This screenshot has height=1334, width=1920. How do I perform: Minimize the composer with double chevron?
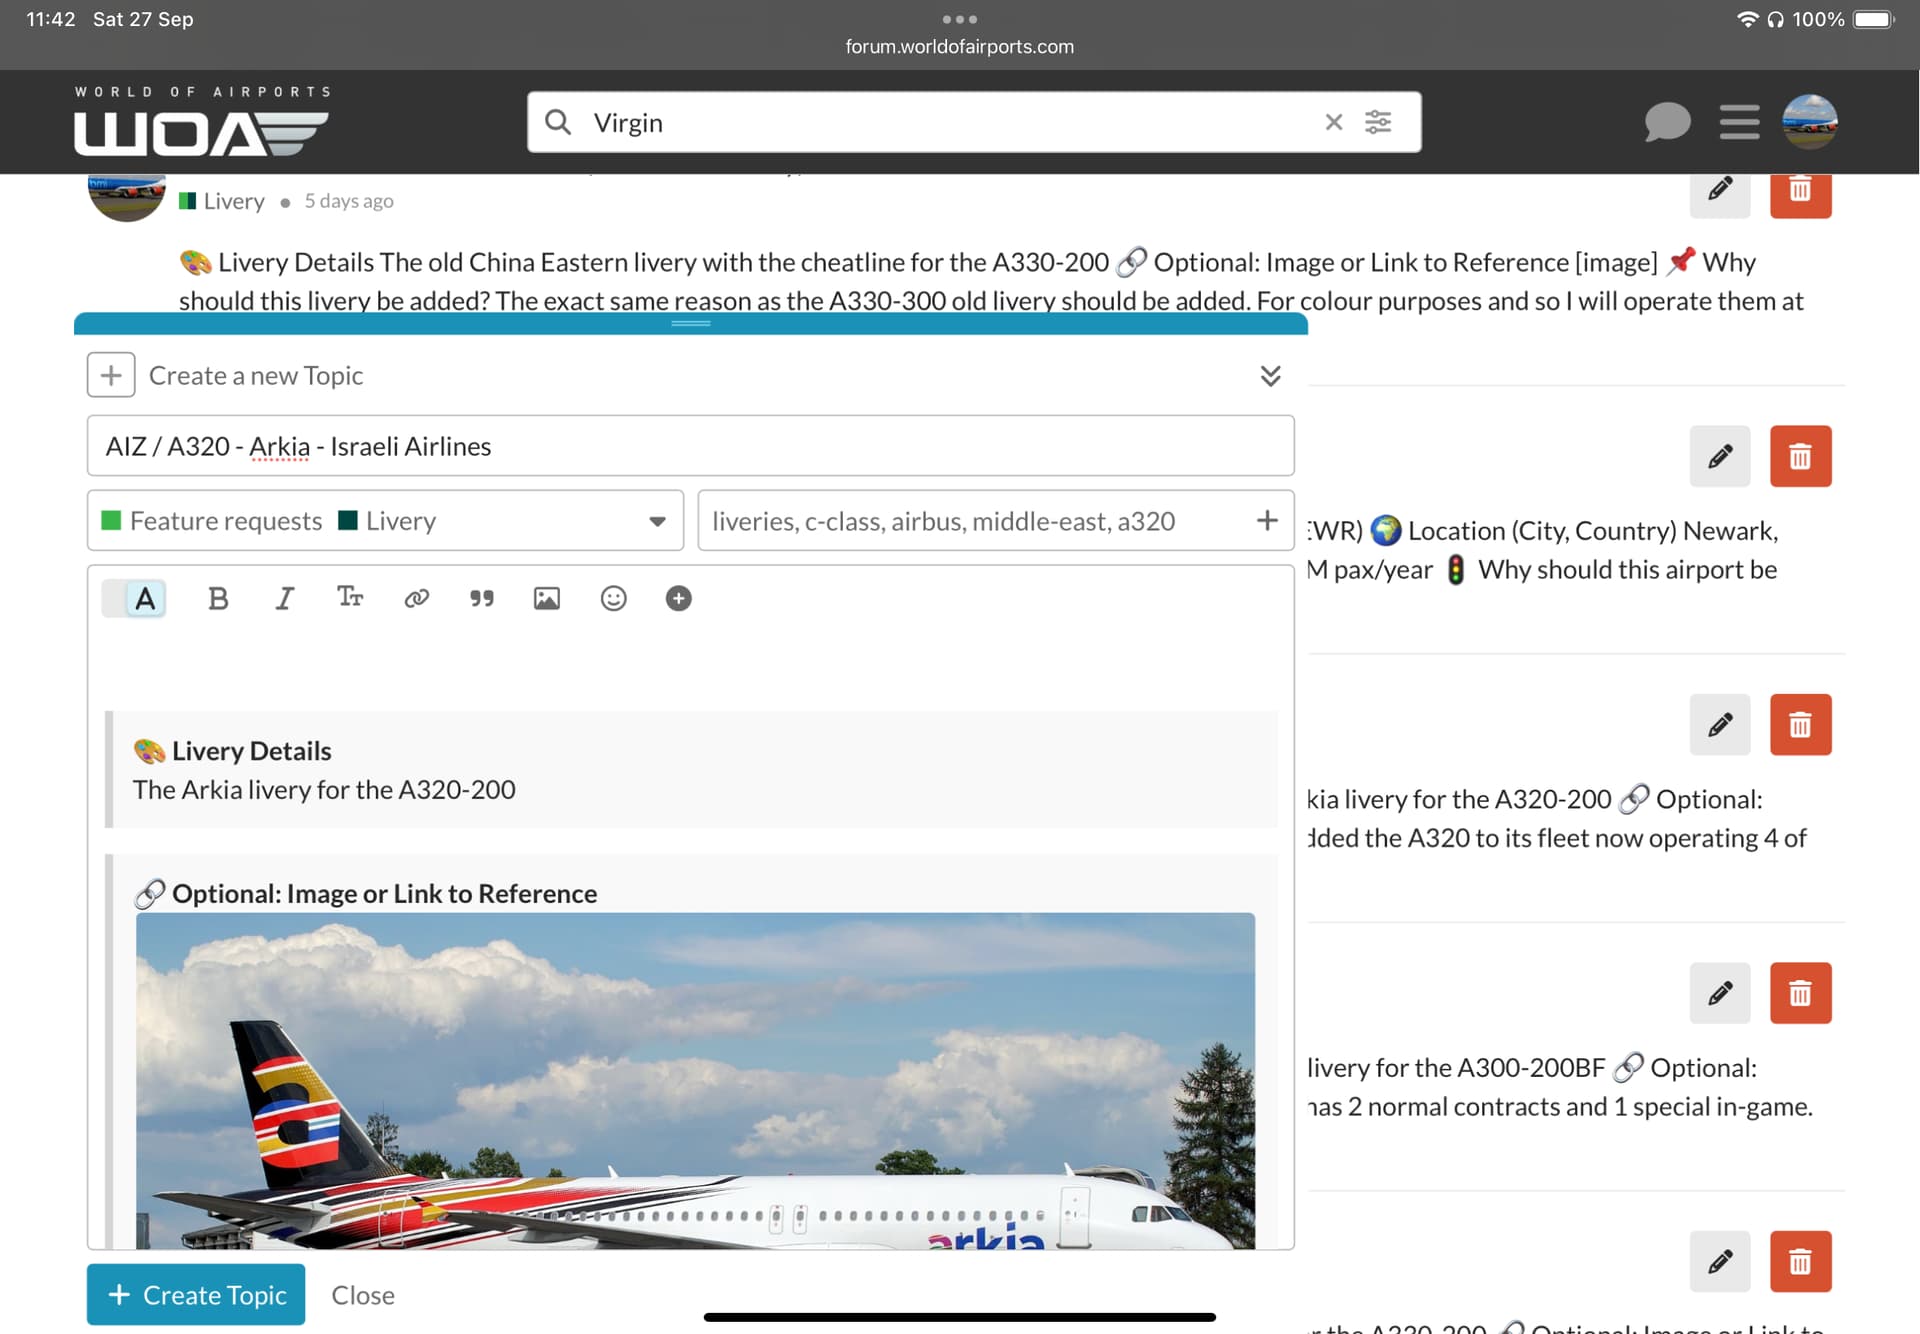[1270, 376]
